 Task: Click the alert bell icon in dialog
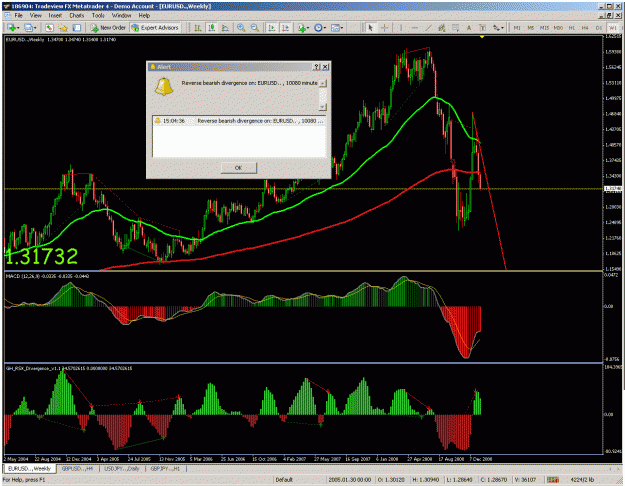(x=164, y=87)
